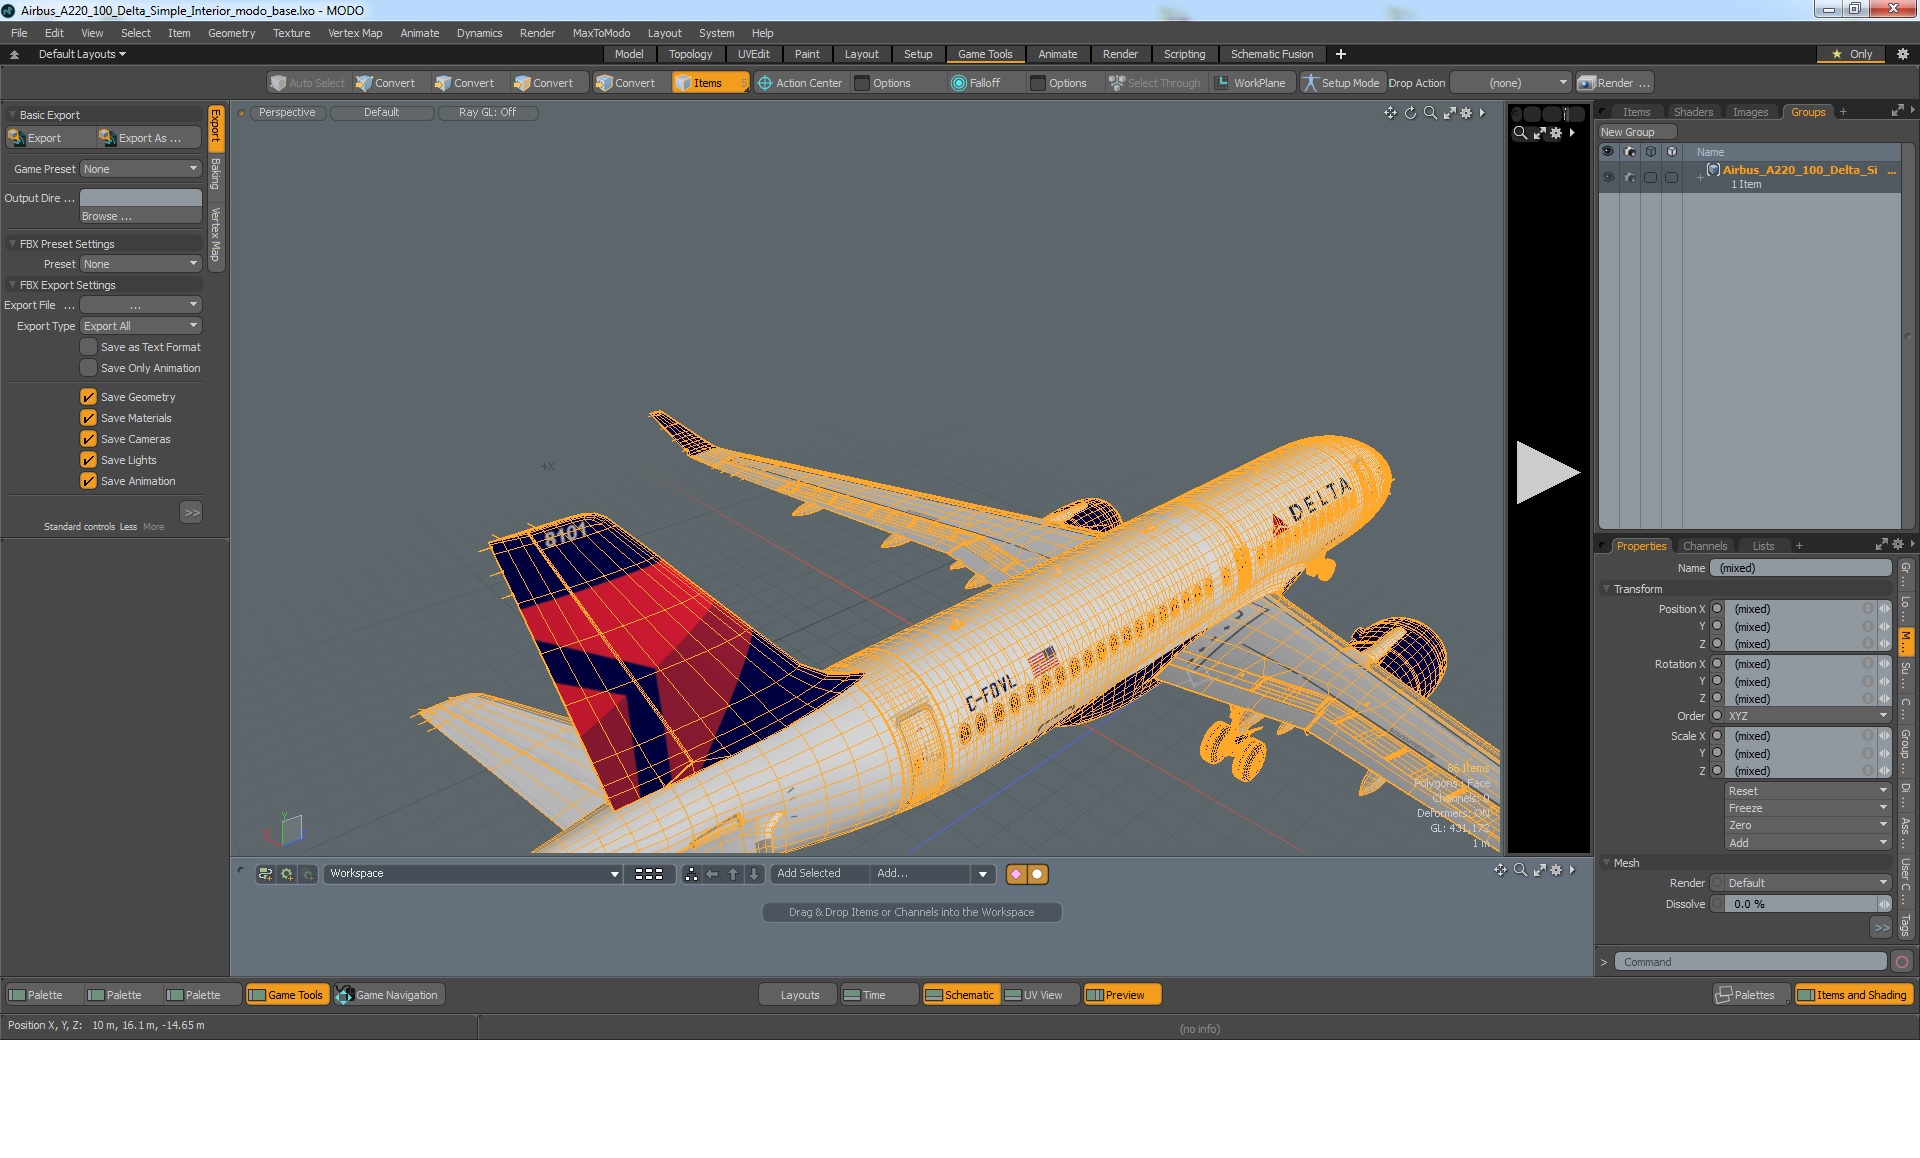Click the Name field showing (mixed)
The width and height of the screenshot is (1920, 1158).
tap(1800, 568)
